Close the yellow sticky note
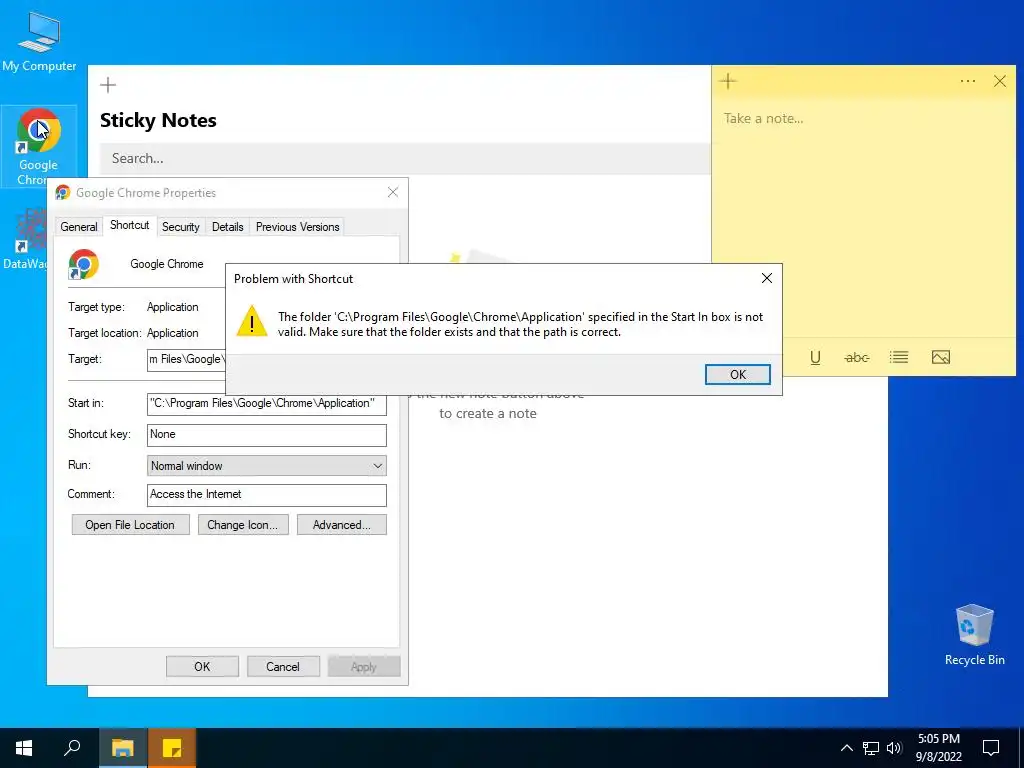The image size is (1024, 768). 1000,81
